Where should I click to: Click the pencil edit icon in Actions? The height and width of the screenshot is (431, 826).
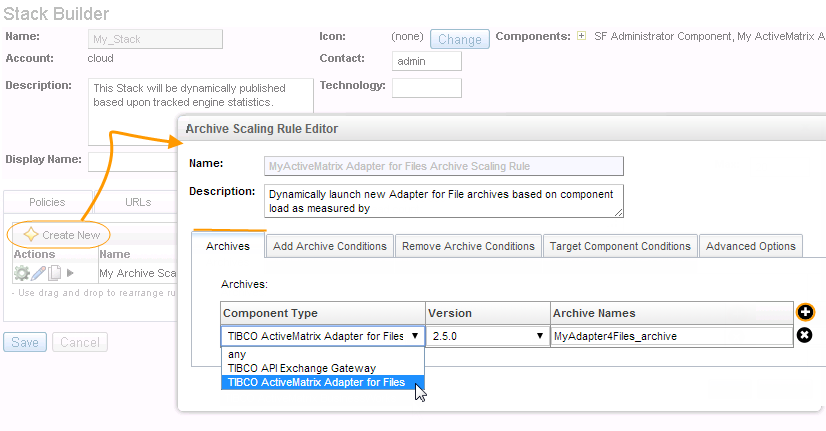39,273
